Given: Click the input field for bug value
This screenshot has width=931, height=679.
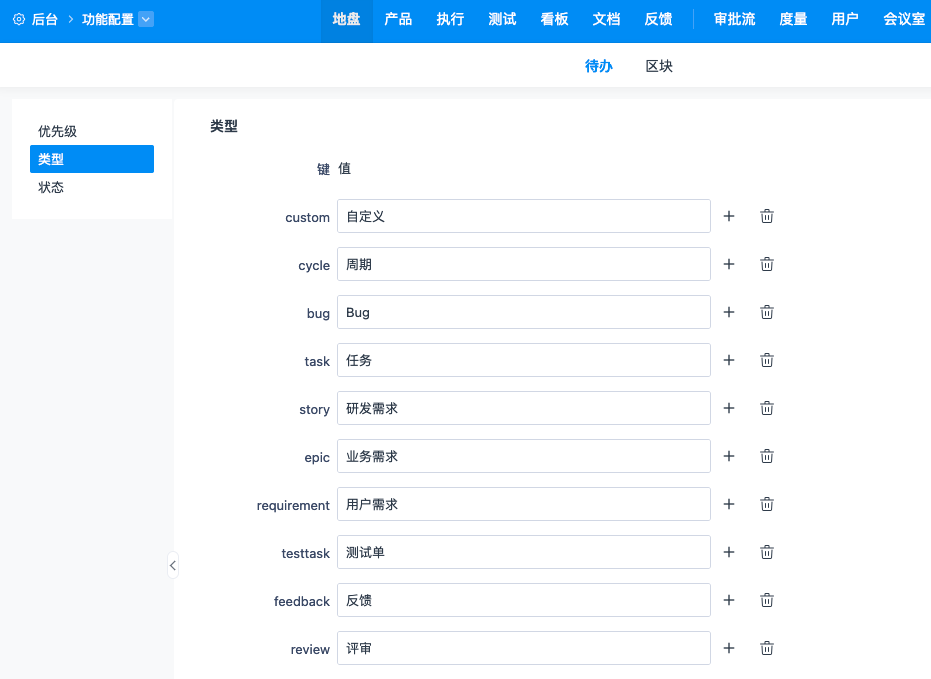Looking at the screenshot, I should pos(523,312).
